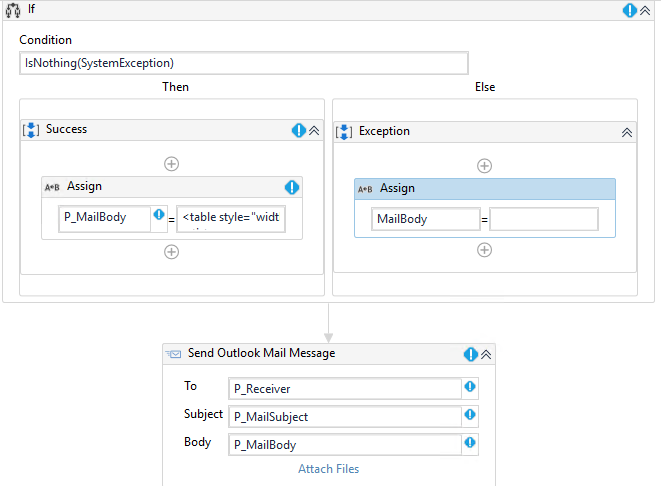The width and height of the screenshot is (661, 487).
Task: Click the empty value field in Exception Assign
Action: (543, 219)
